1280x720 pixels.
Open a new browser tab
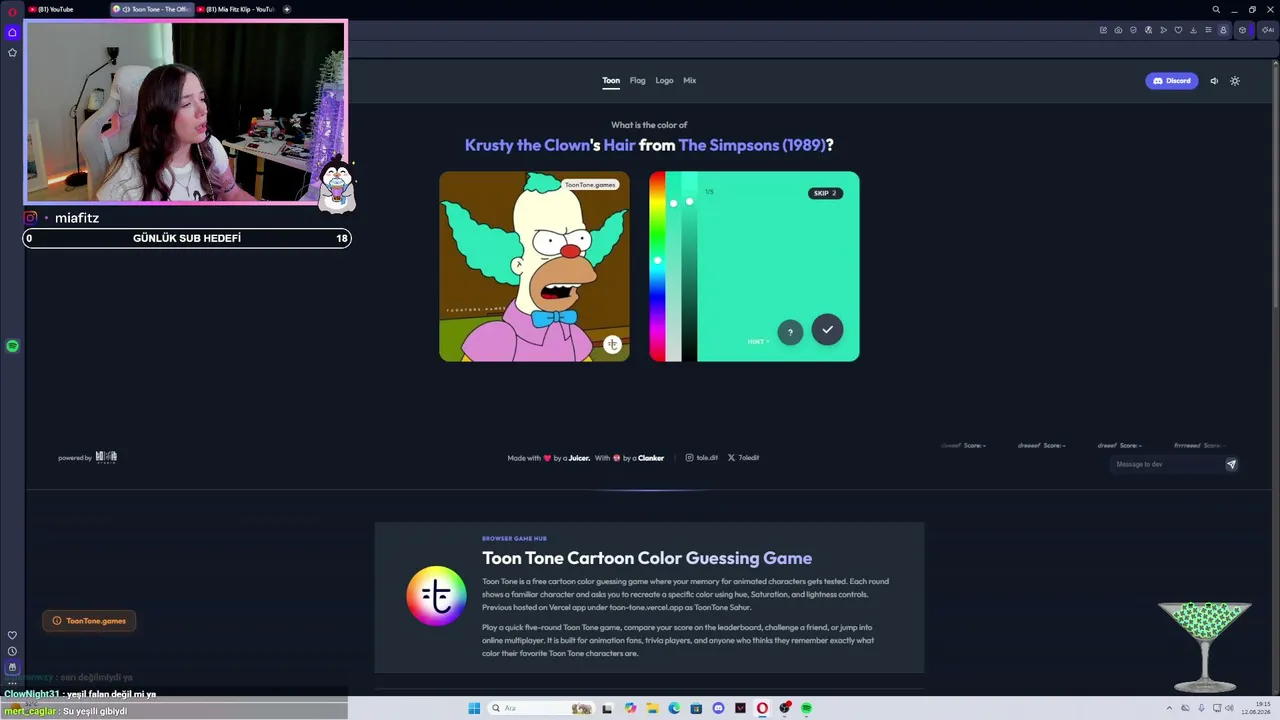(x=287, y=9)
